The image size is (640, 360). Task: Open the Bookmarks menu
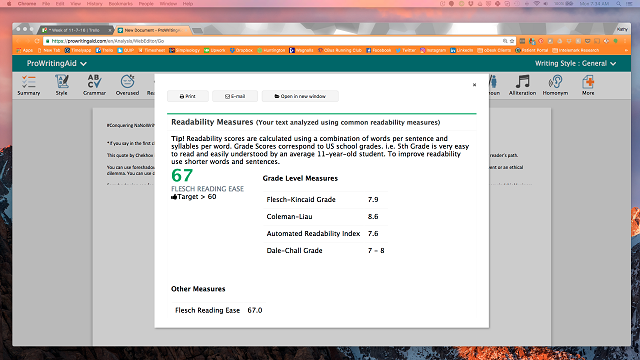[120, 4]
